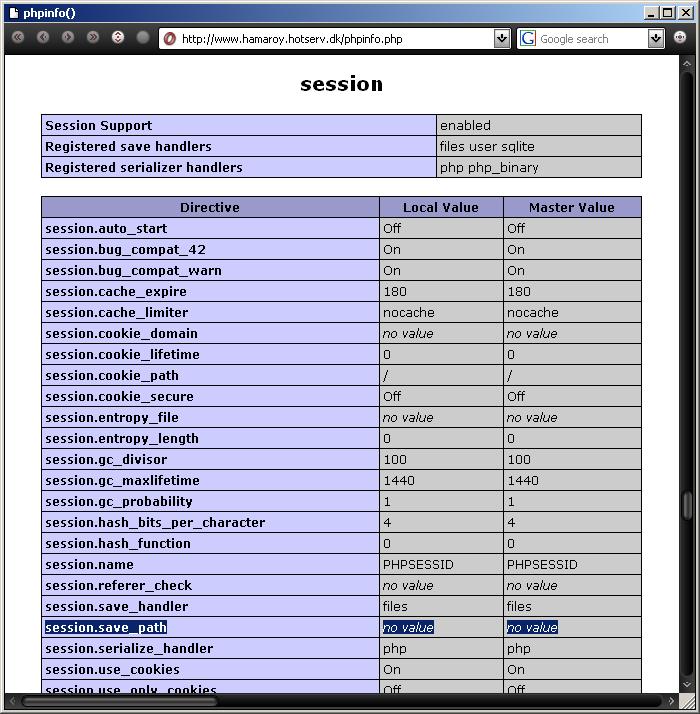700x714 pixels.
Task: Click the Fast Forward navigation button
Action: click(x=93, y=37)
